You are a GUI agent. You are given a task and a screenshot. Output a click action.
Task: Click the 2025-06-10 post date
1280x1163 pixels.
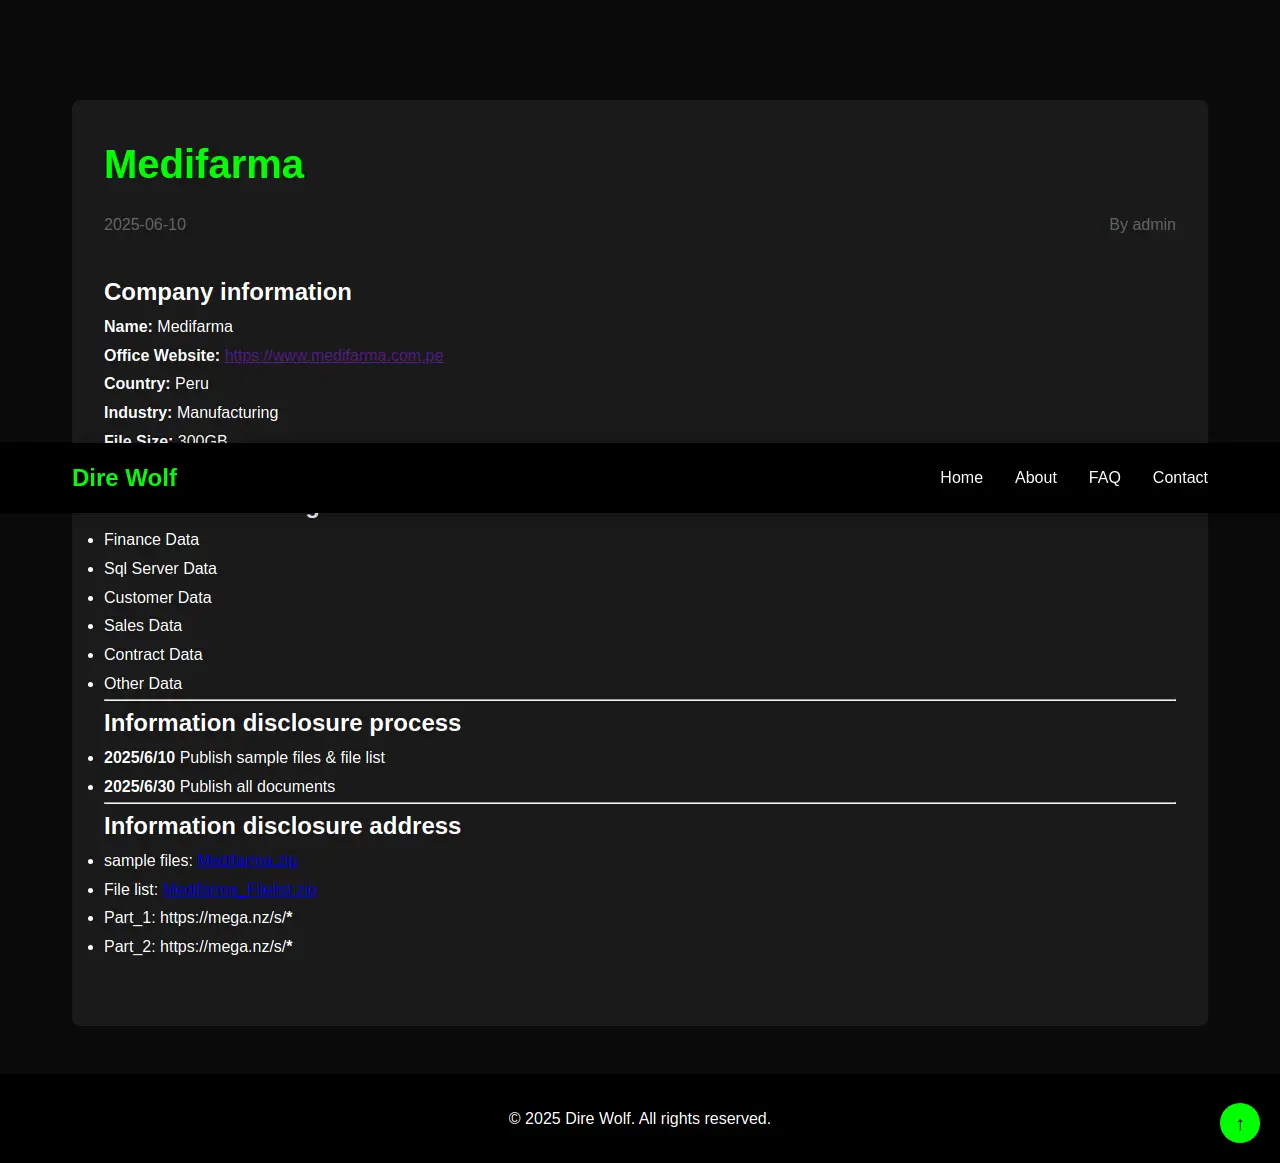click(x=145, y=225)
